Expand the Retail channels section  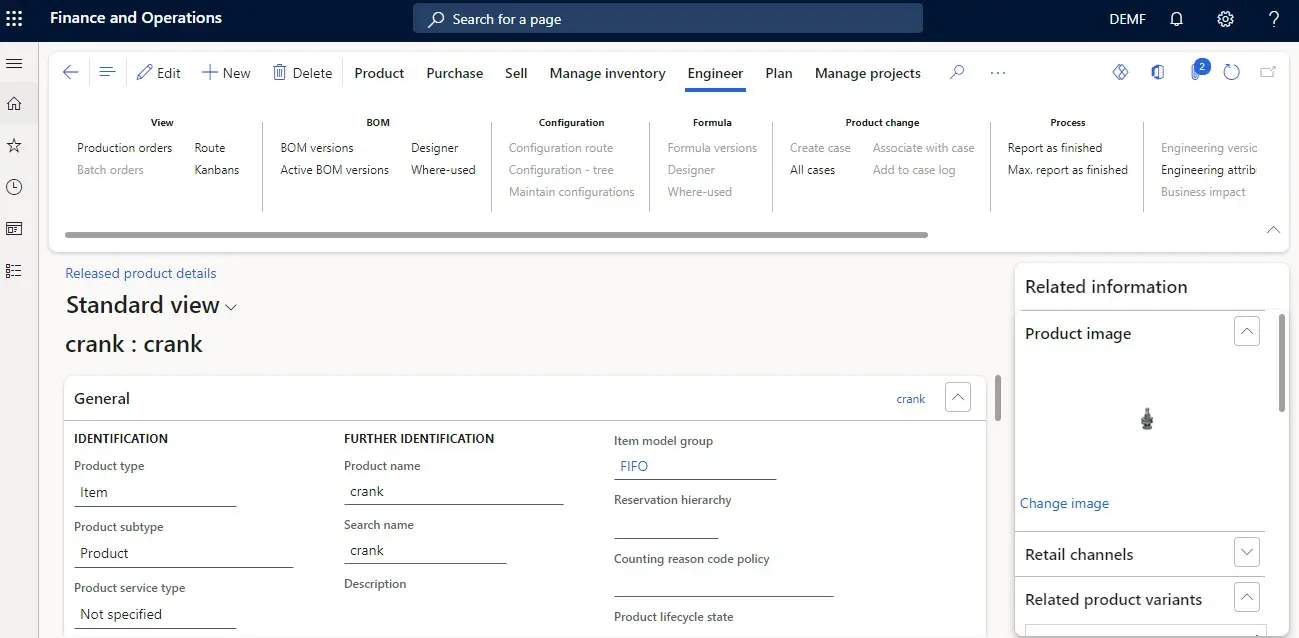click(x=1246, y=553)
